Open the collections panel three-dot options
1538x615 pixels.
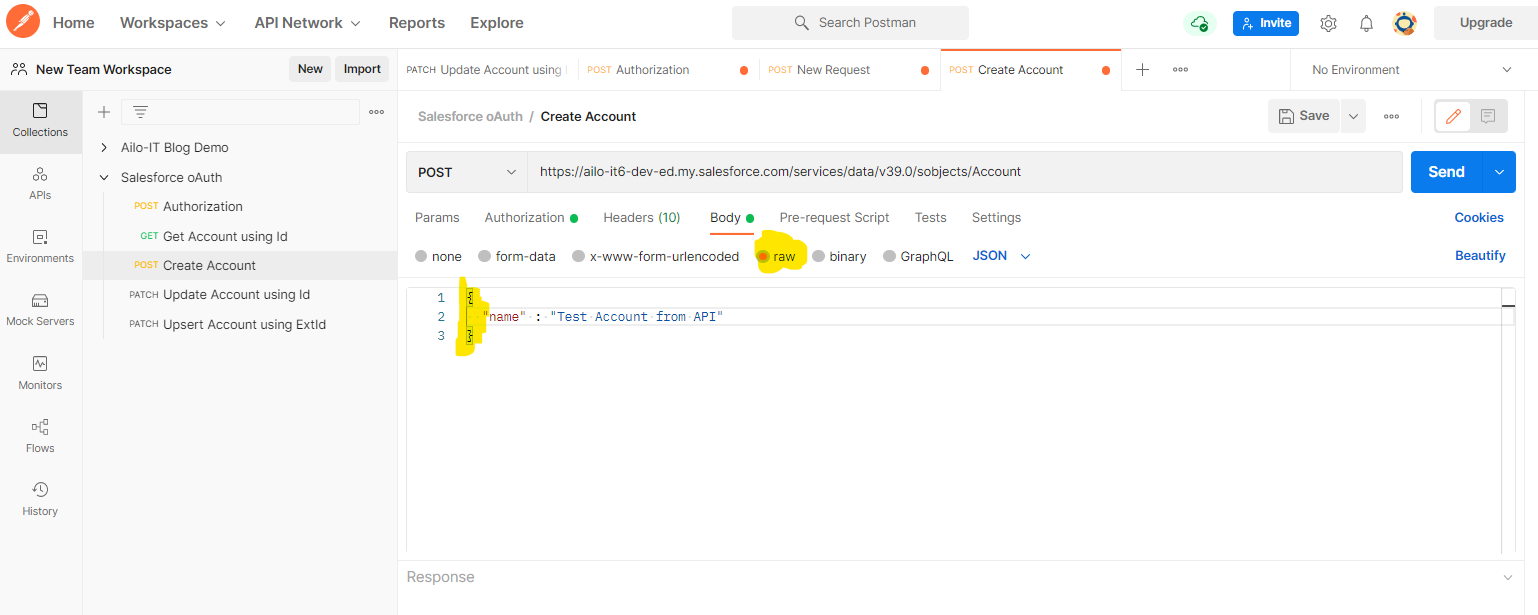pyautogui.click(x=377, y=112)
